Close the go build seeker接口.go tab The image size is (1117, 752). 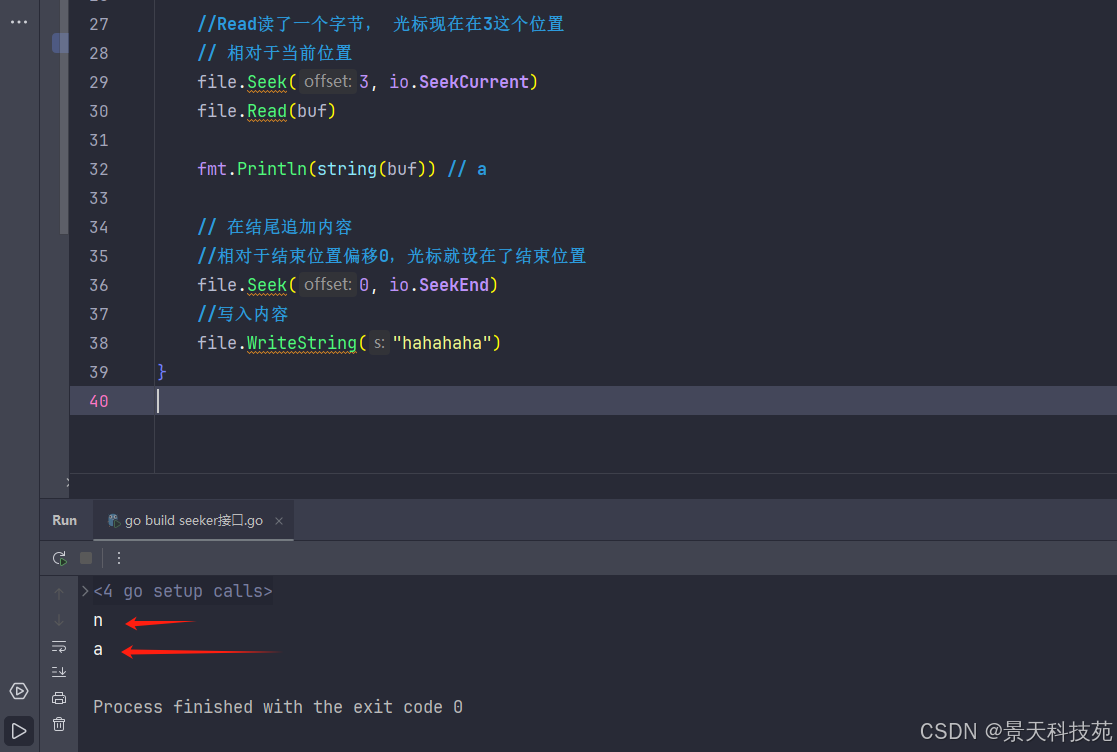(x=279, y=521)
